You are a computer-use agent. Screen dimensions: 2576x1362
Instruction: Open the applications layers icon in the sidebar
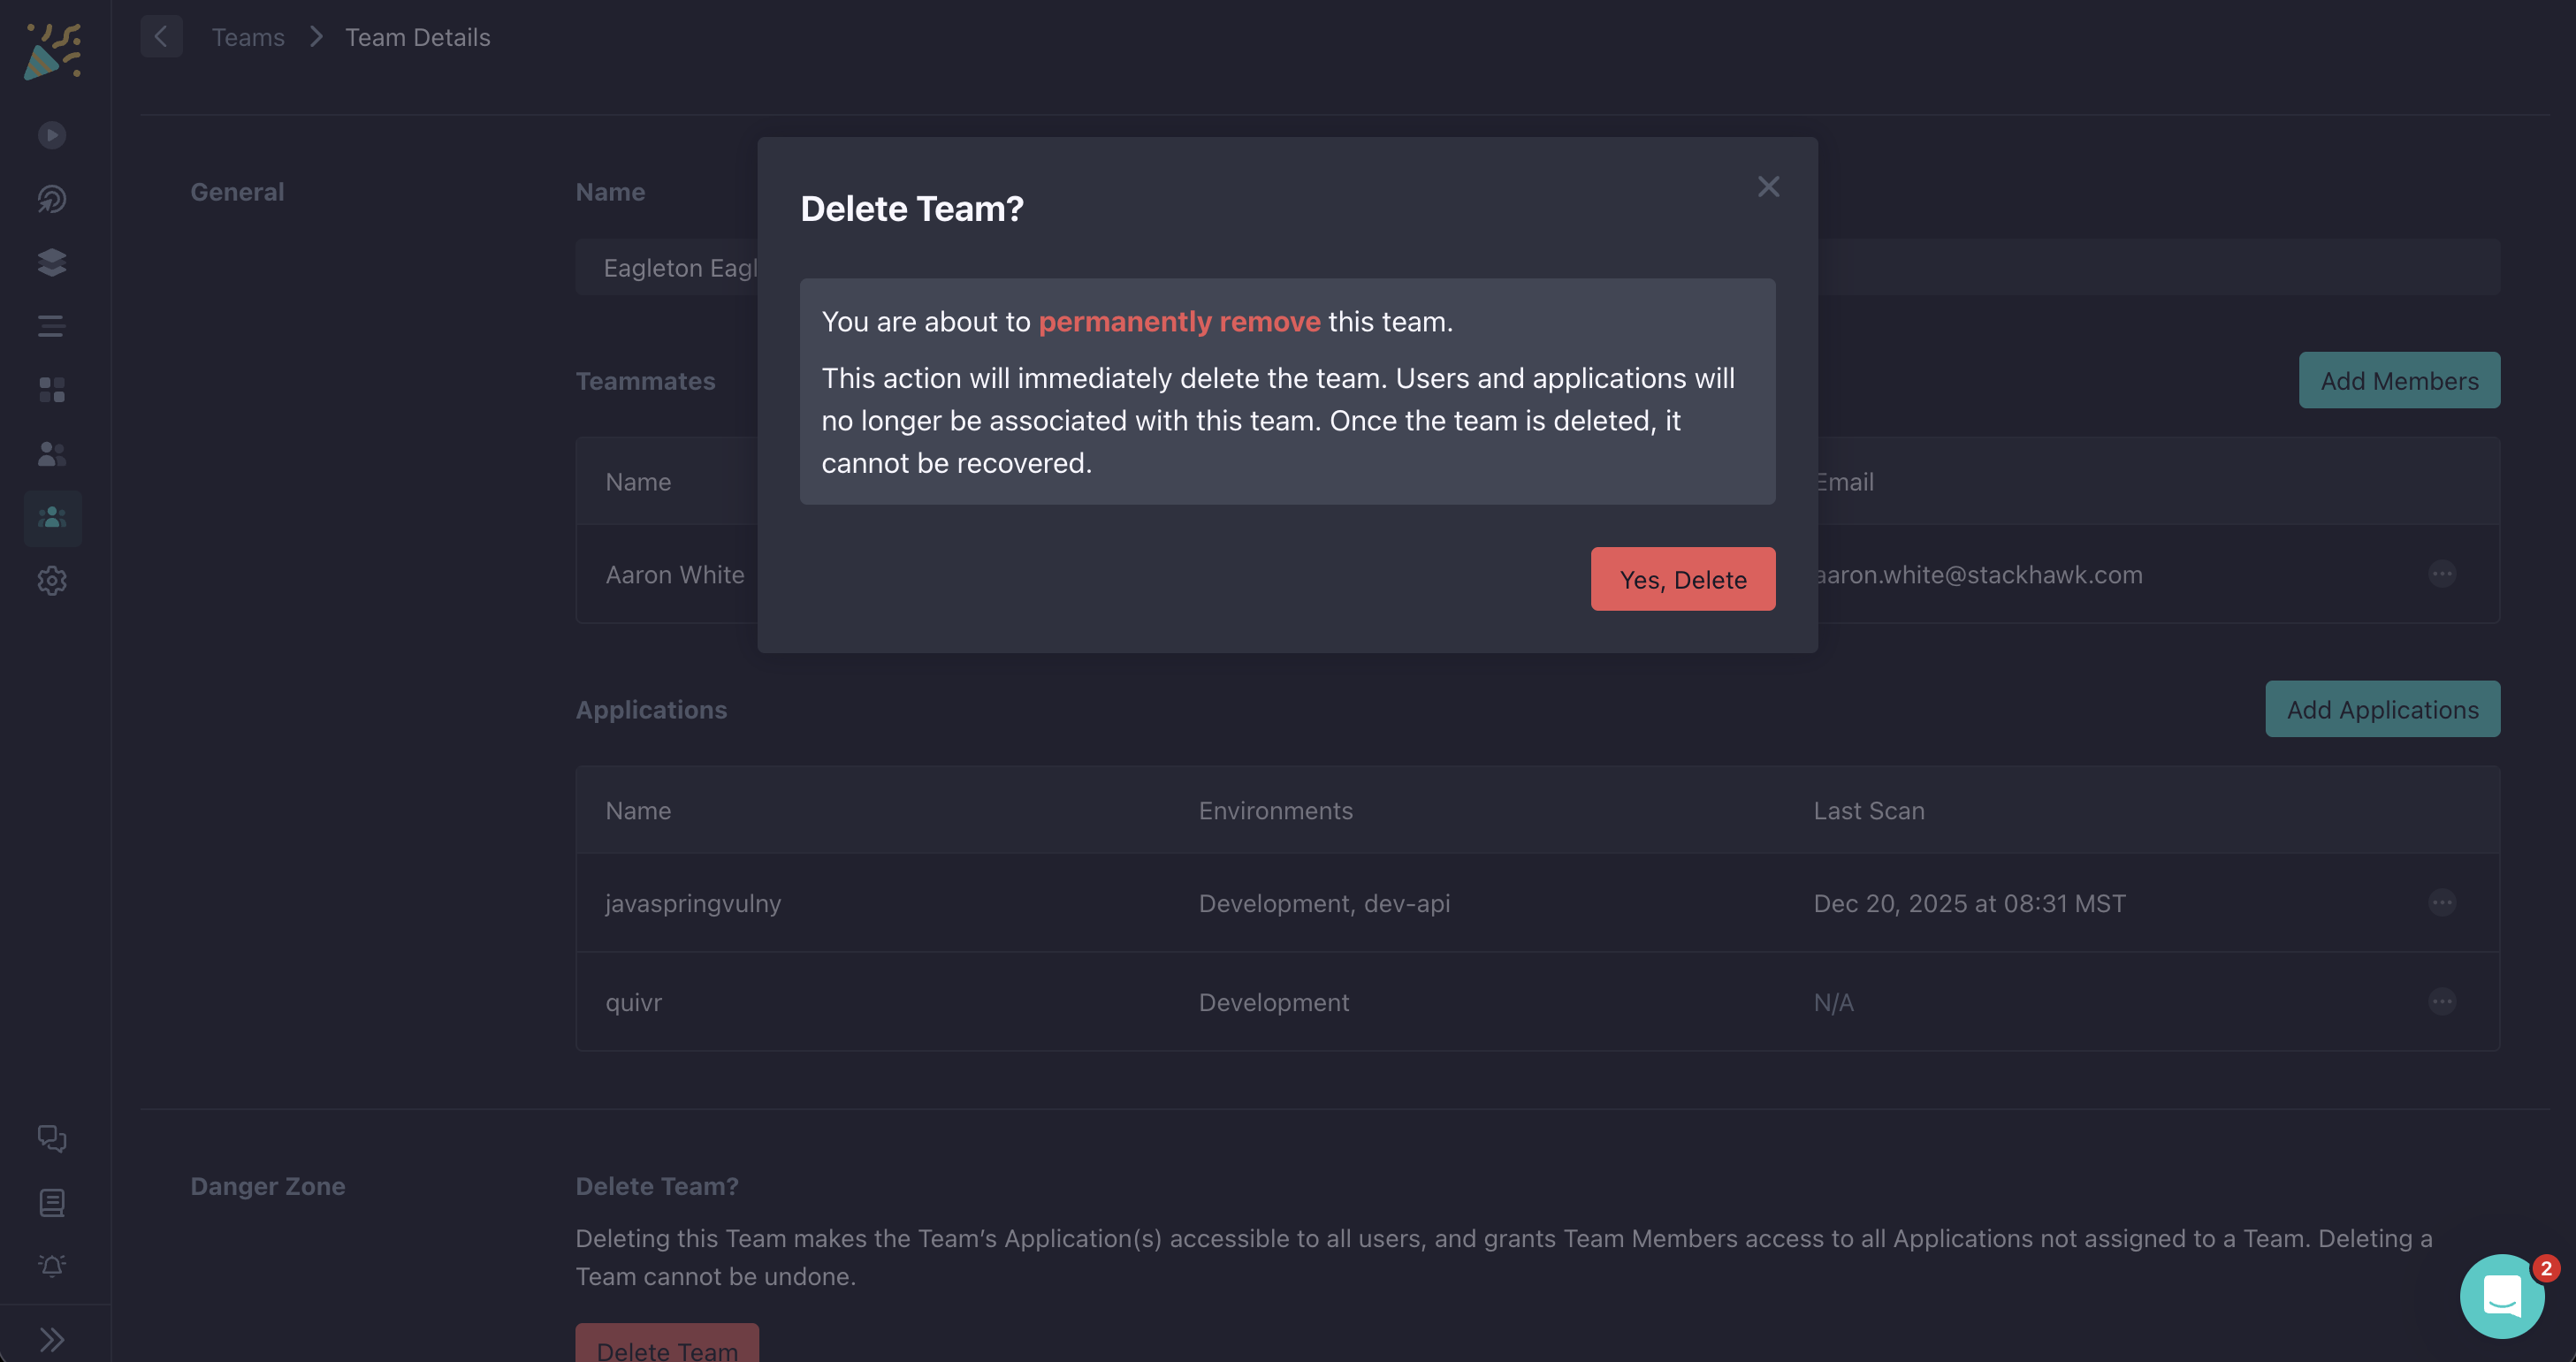[x=52, y=263]
